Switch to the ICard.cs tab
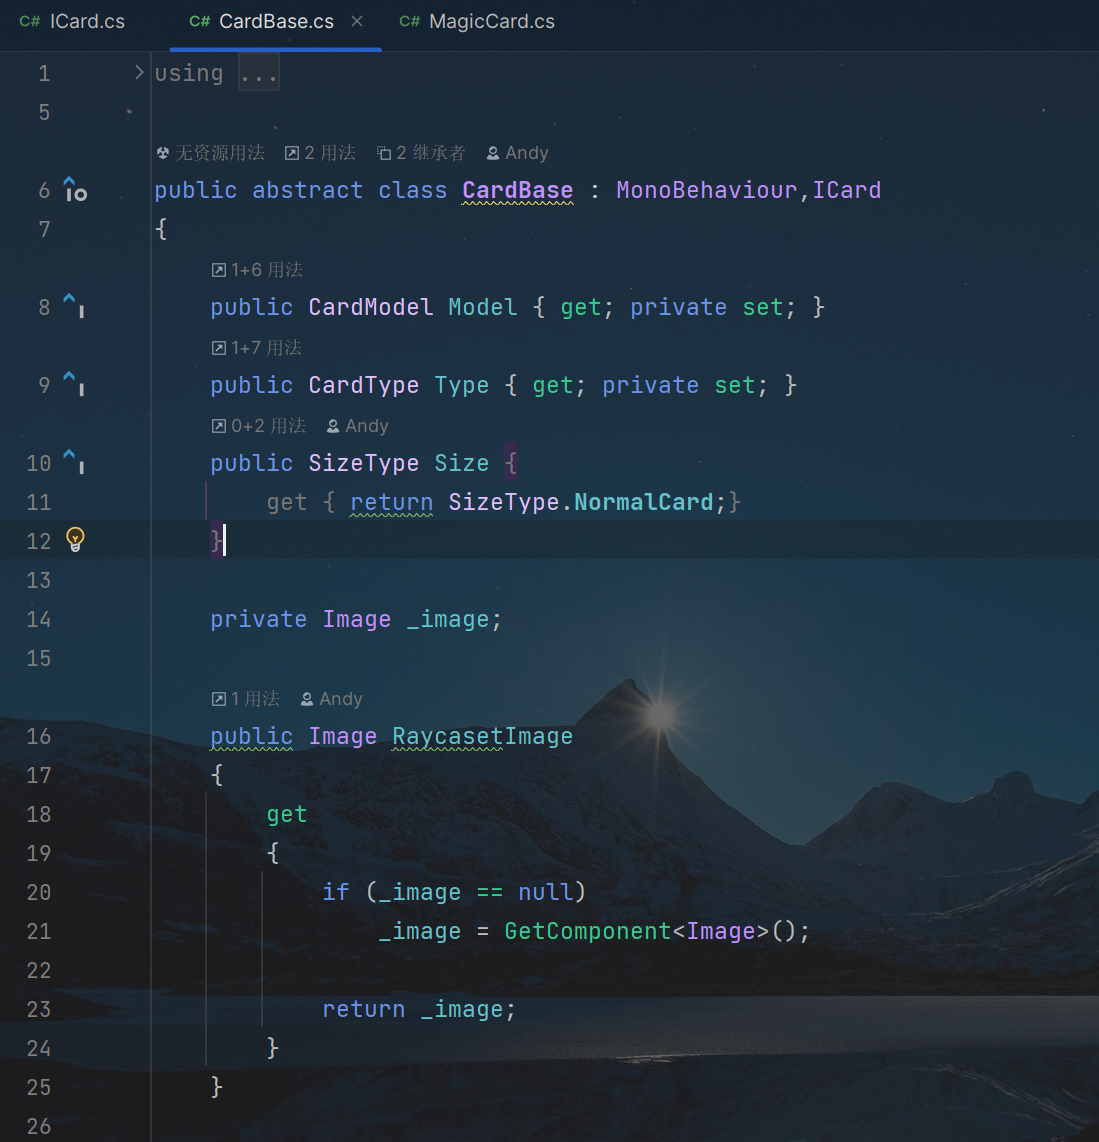1099x1142 pixels. (x=72, y=22)
